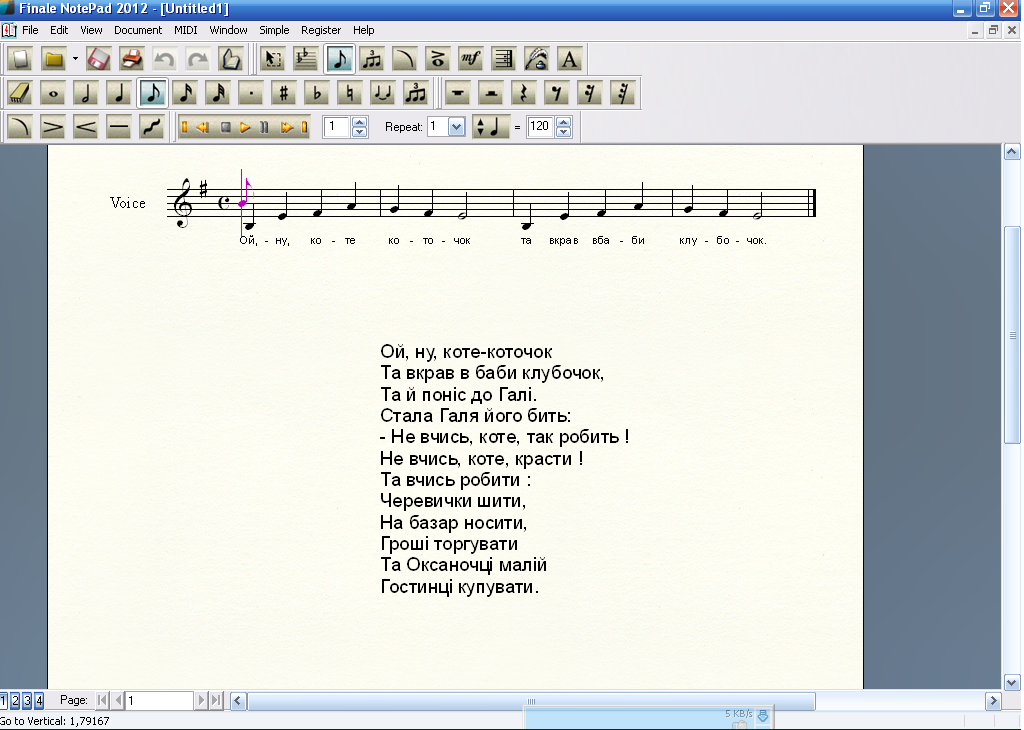Viewport: 1024px width, 730px height.
Task: Click the Page number input field
Action: (159, 701)
